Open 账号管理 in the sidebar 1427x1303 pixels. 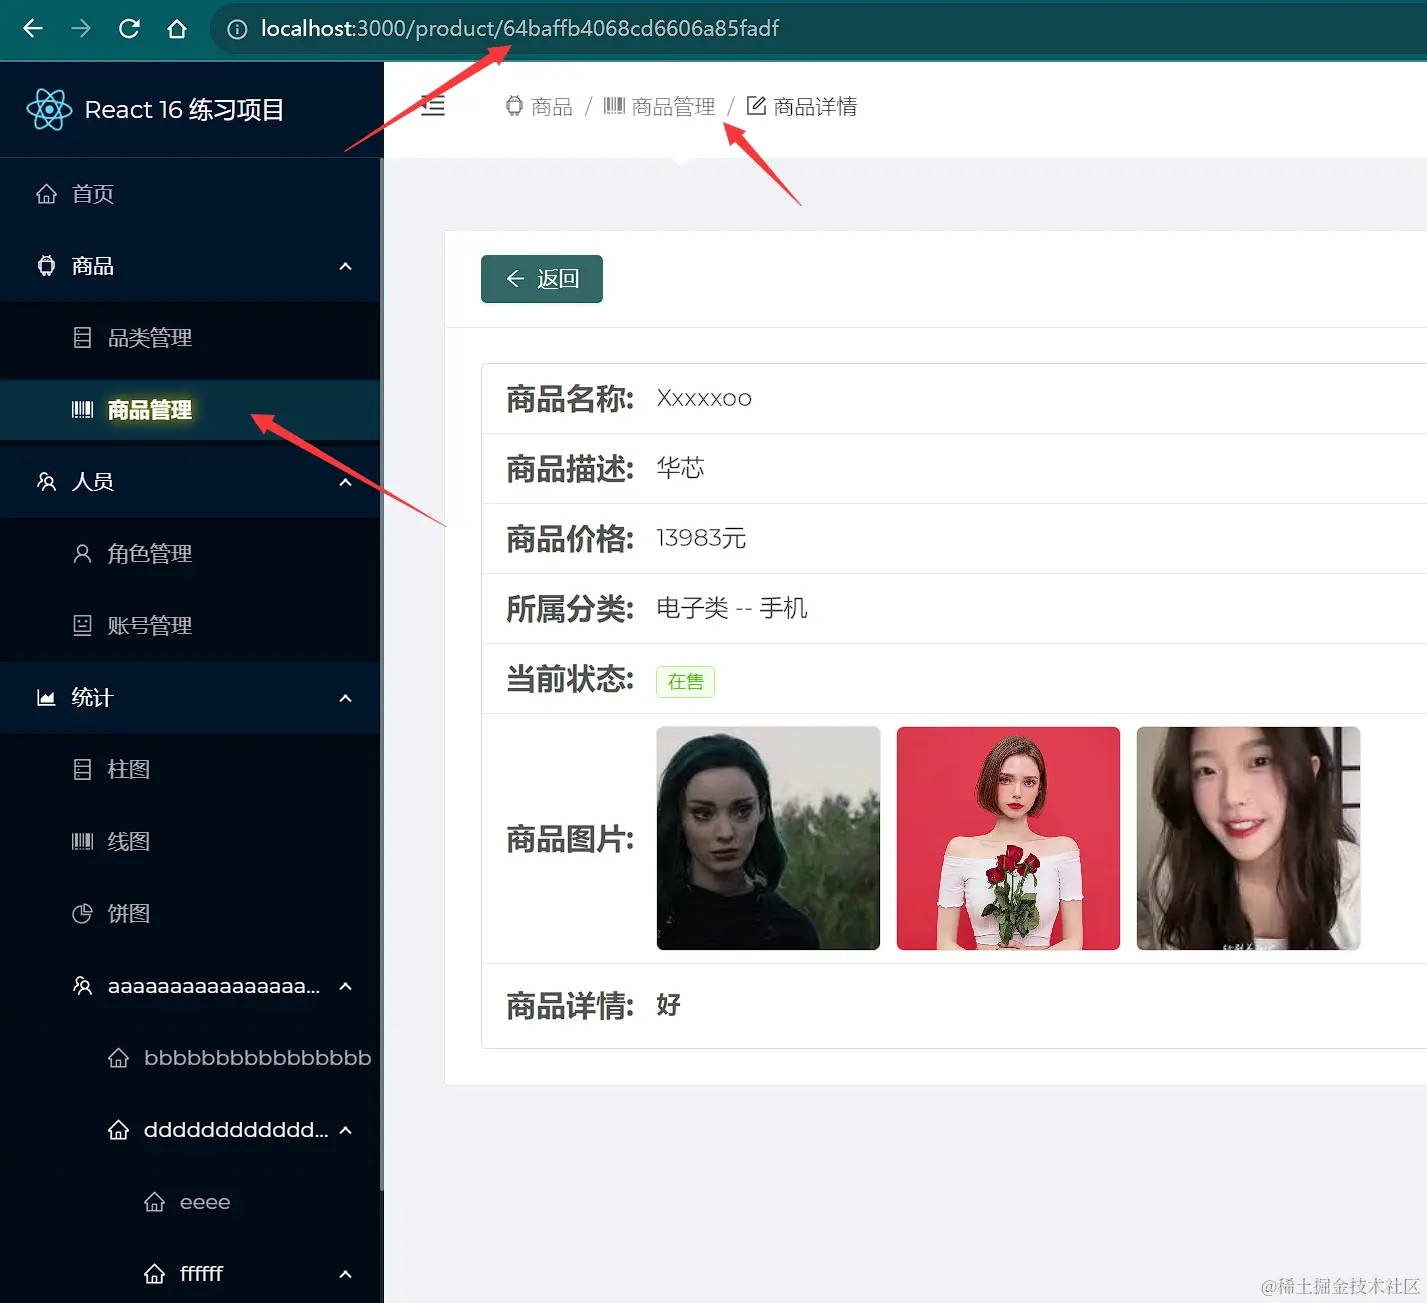190,626
